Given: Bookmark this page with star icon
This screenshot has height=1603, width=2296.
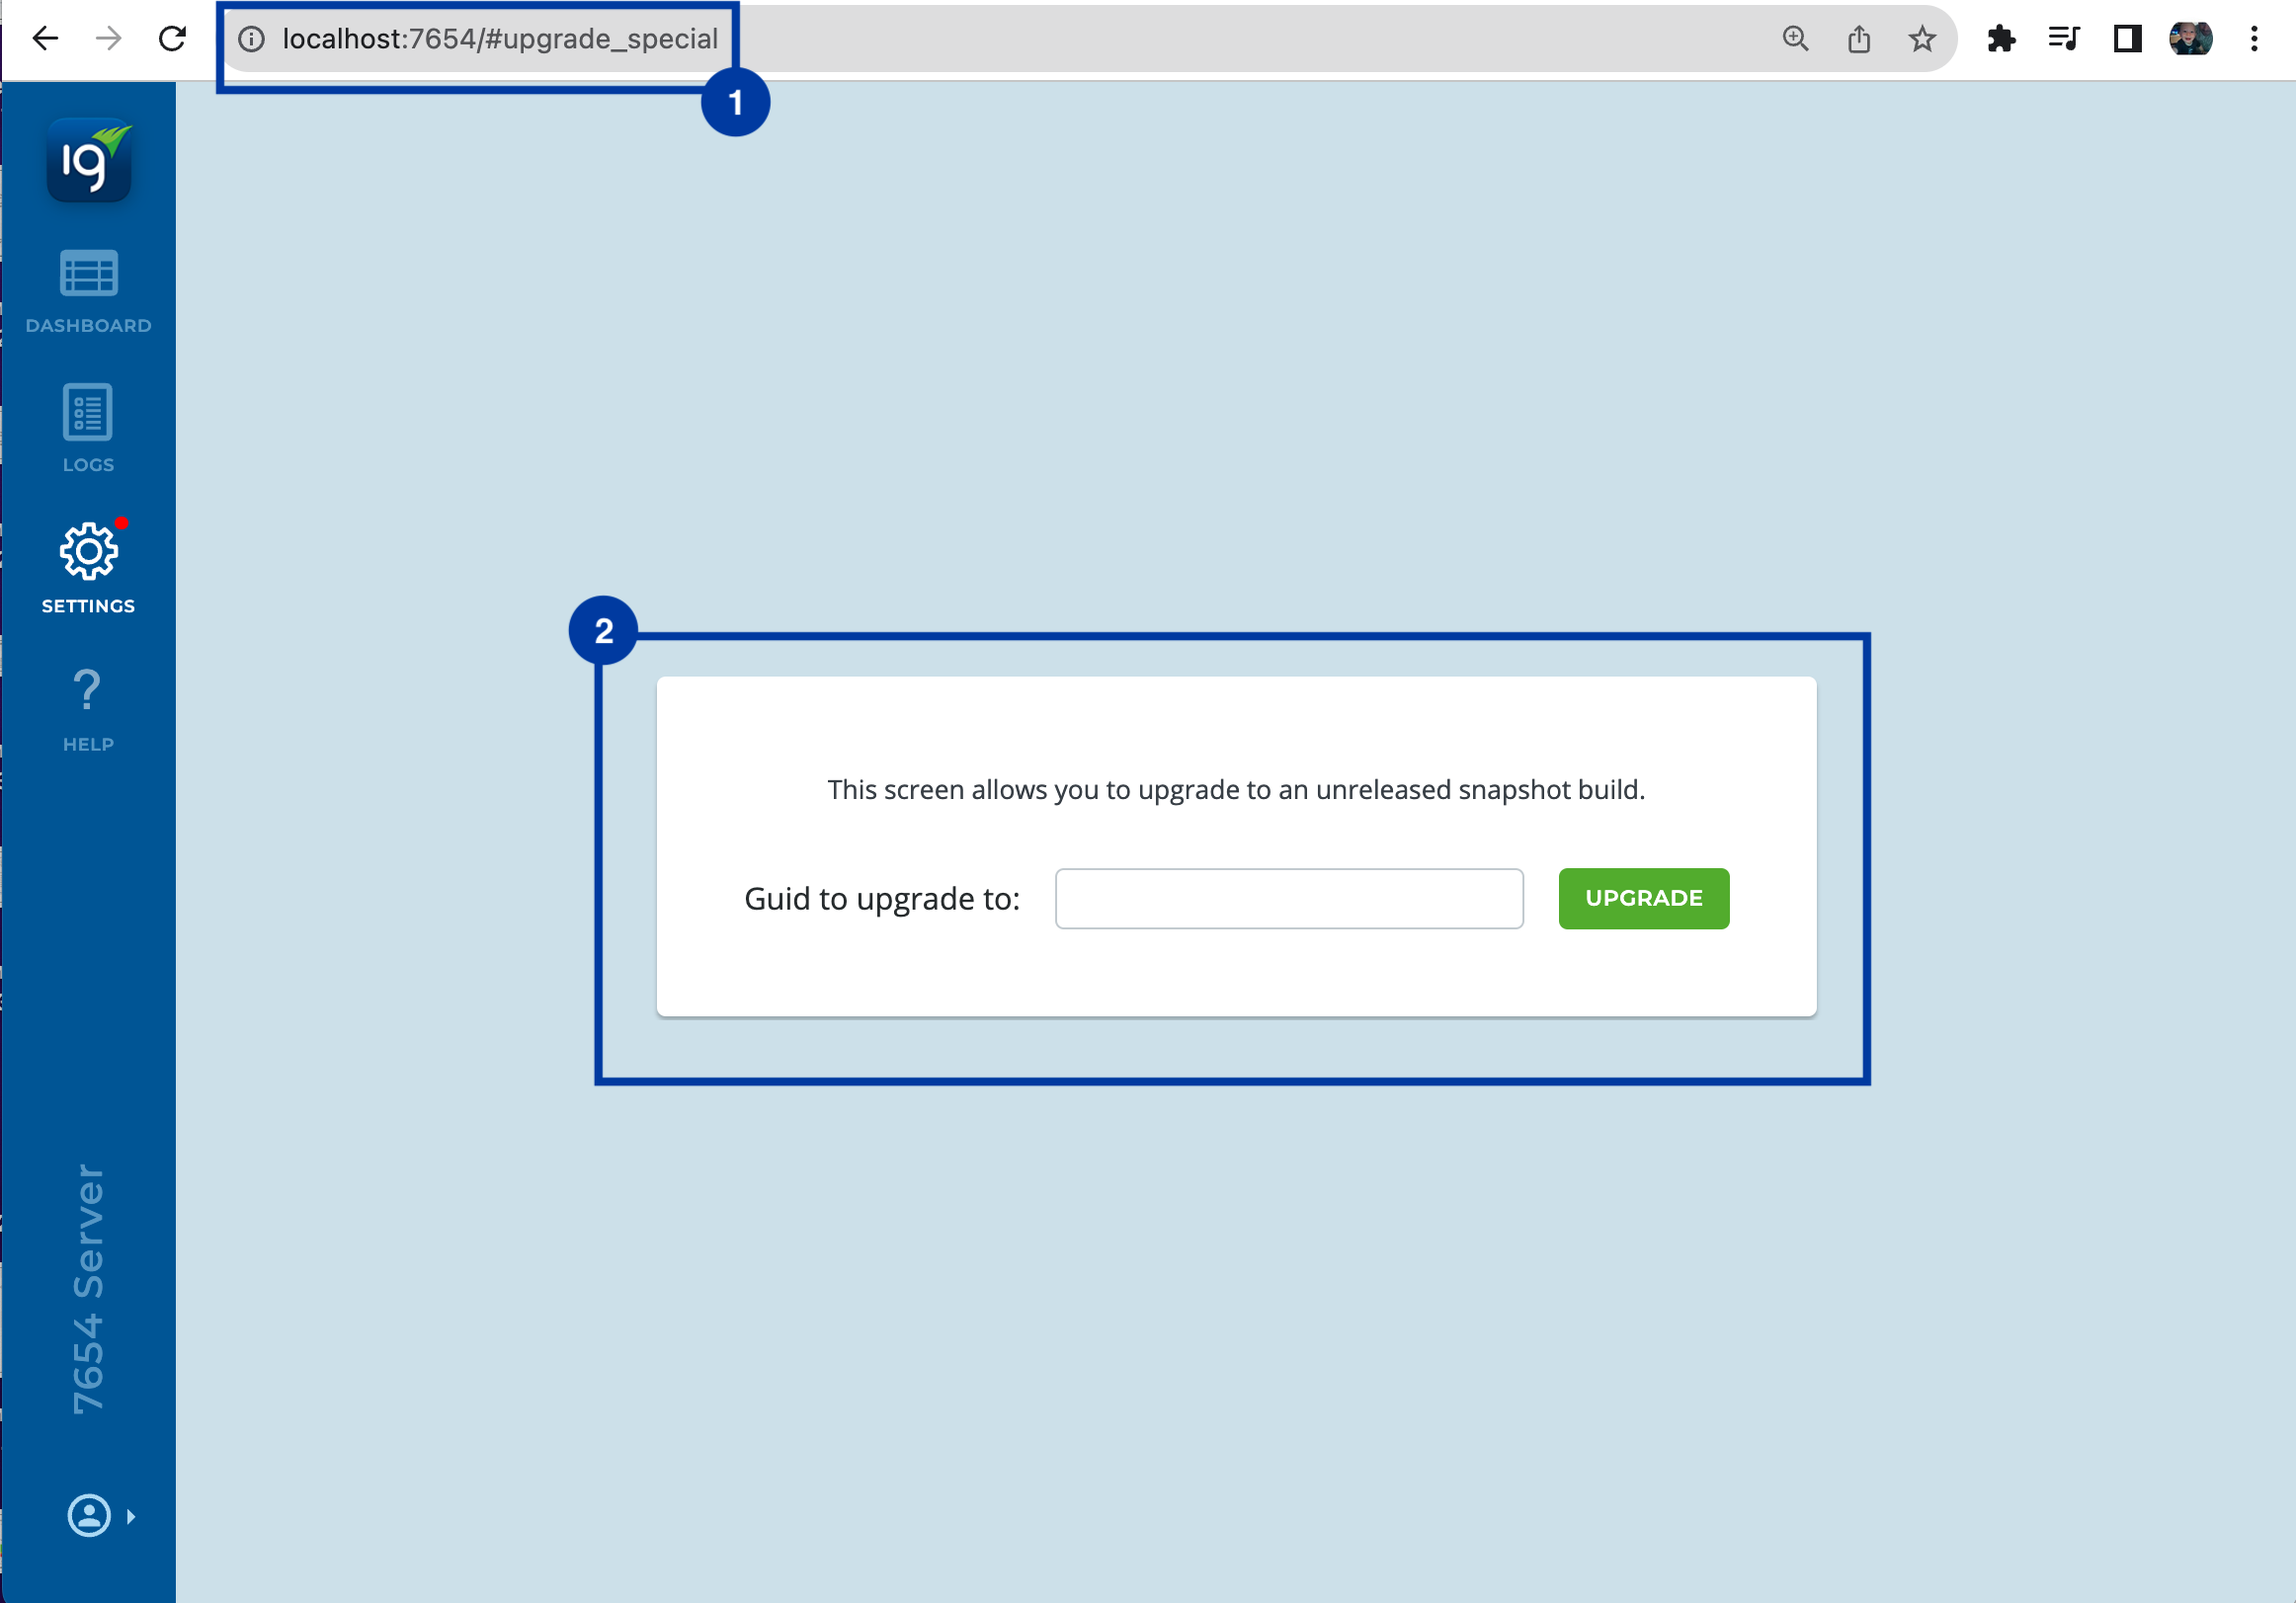Looking at the screenshot, I should tap(1921, 39).
